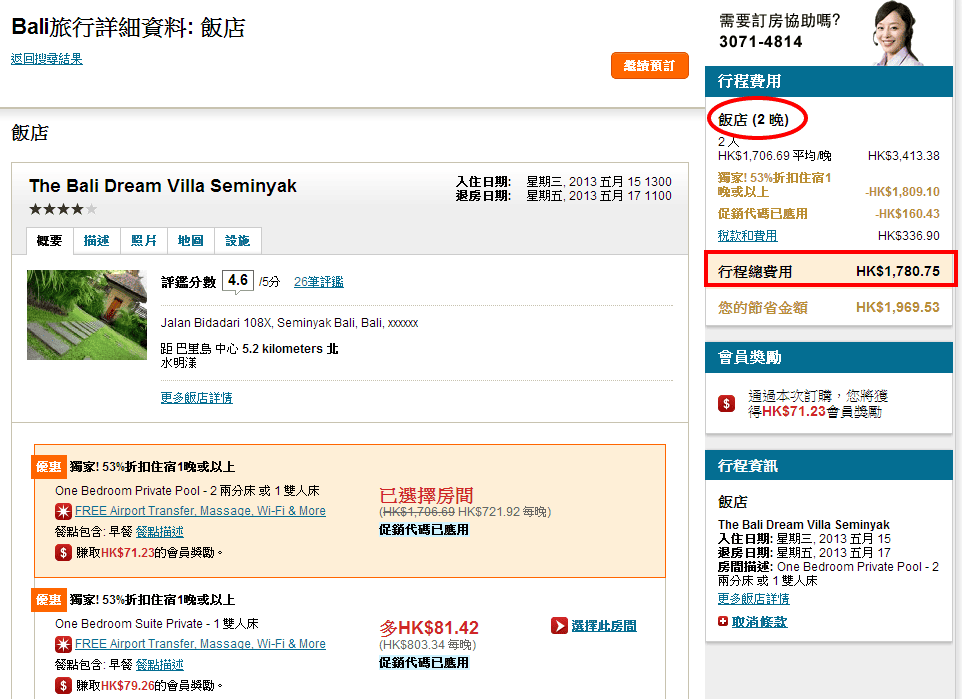Open the 照片 tab

coord(144,241)
